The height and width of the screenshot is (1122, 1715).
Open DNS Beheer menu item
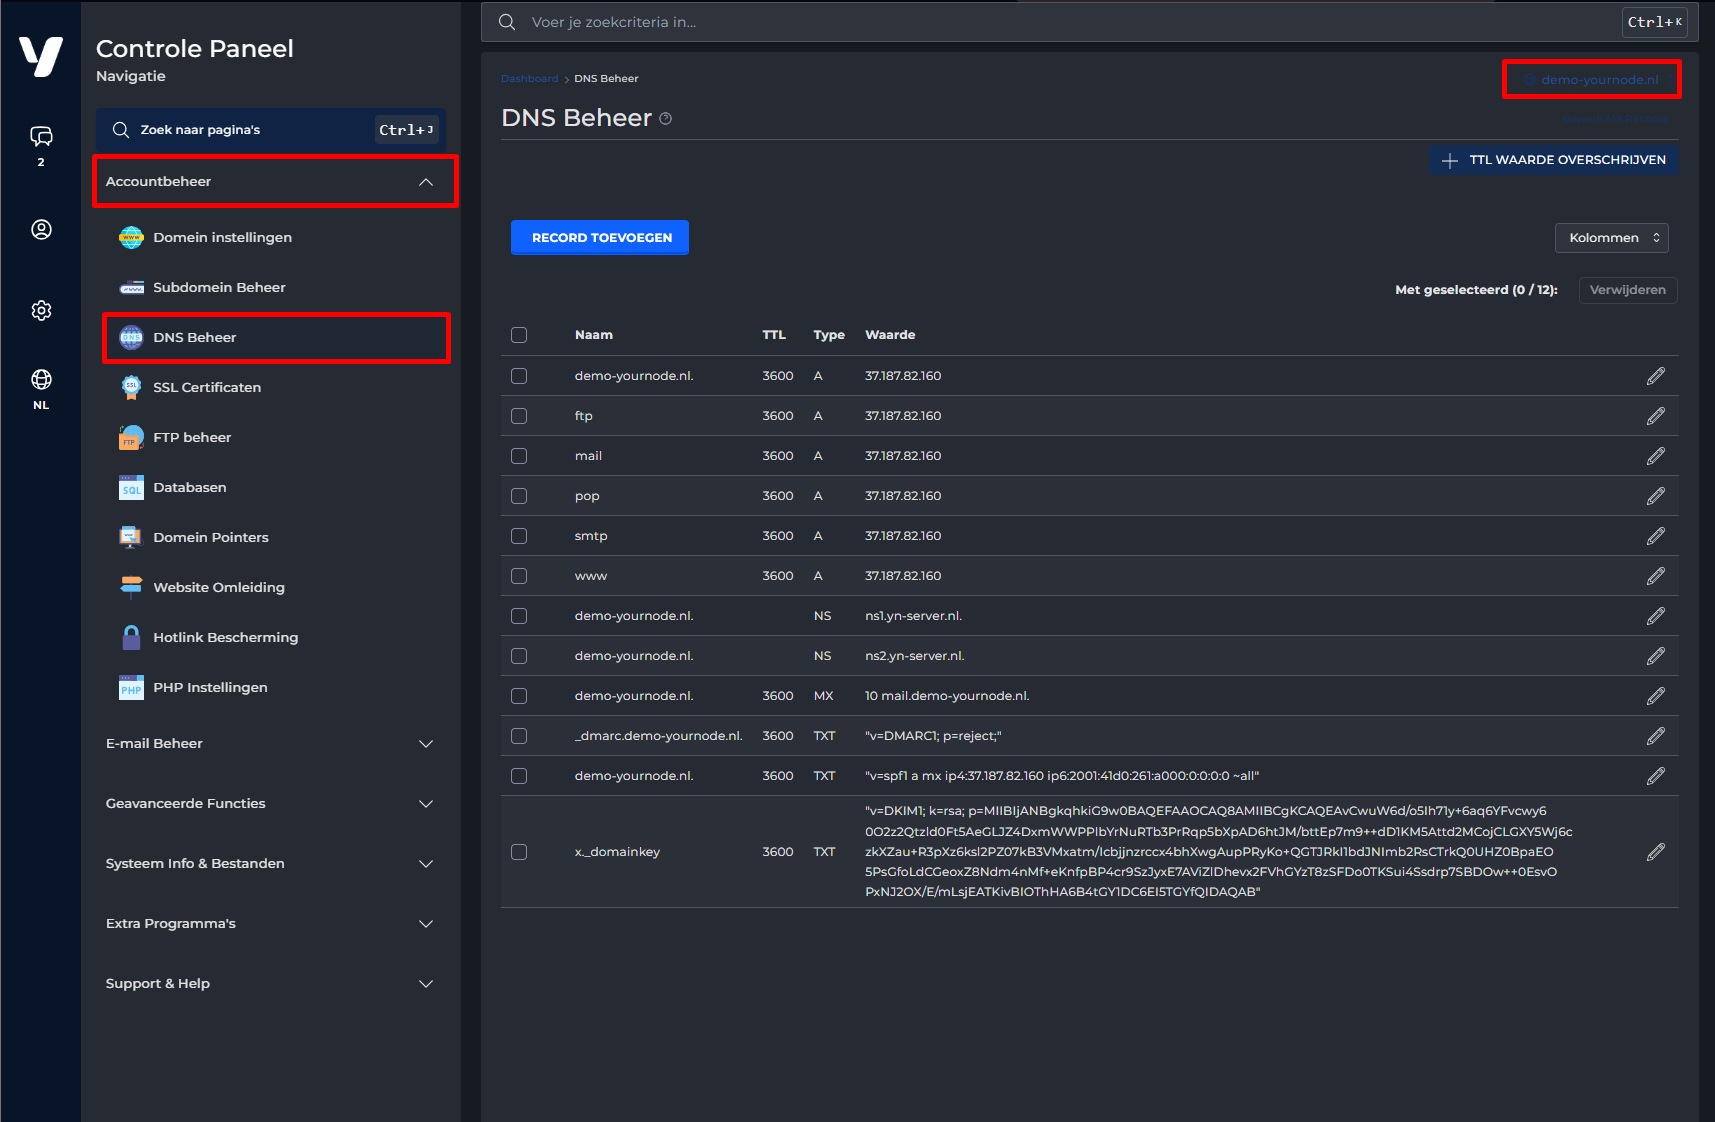276,337
